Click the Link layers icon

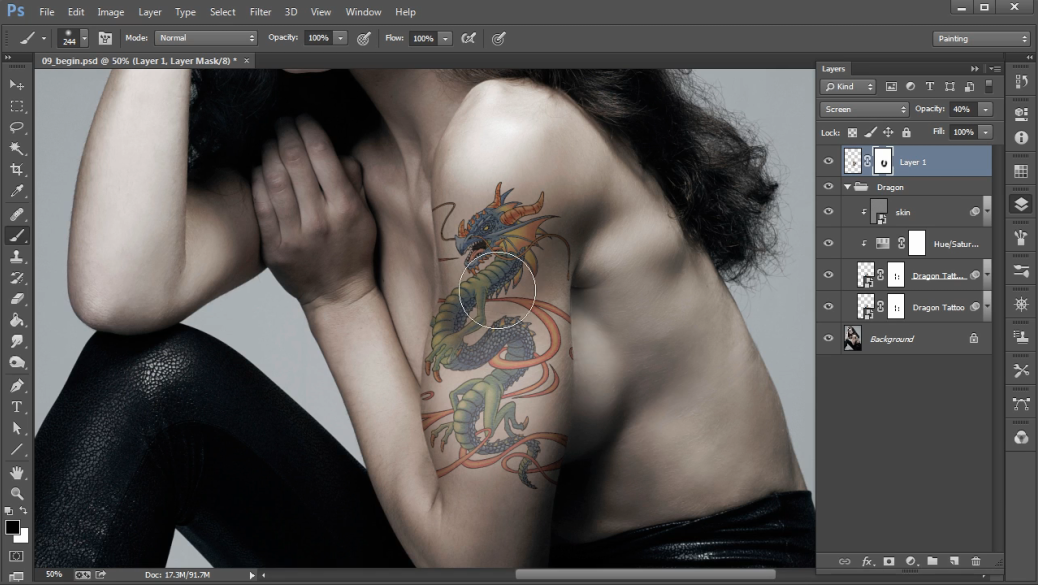[x=844, y=561]
